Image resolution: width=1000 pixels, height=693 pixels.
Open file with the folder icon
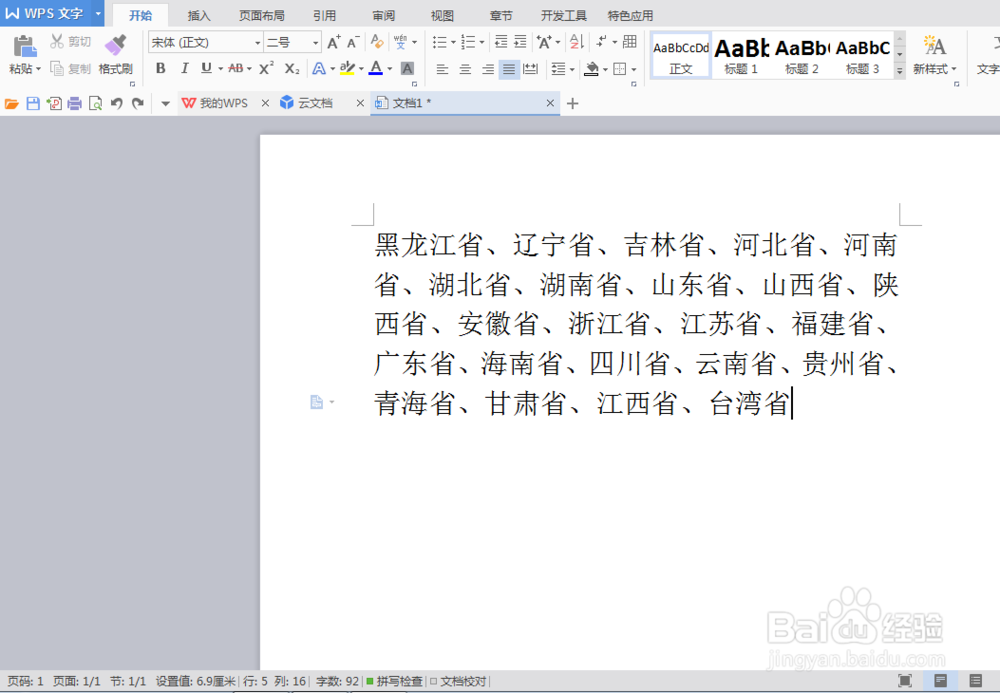click(x=11, y=103)
